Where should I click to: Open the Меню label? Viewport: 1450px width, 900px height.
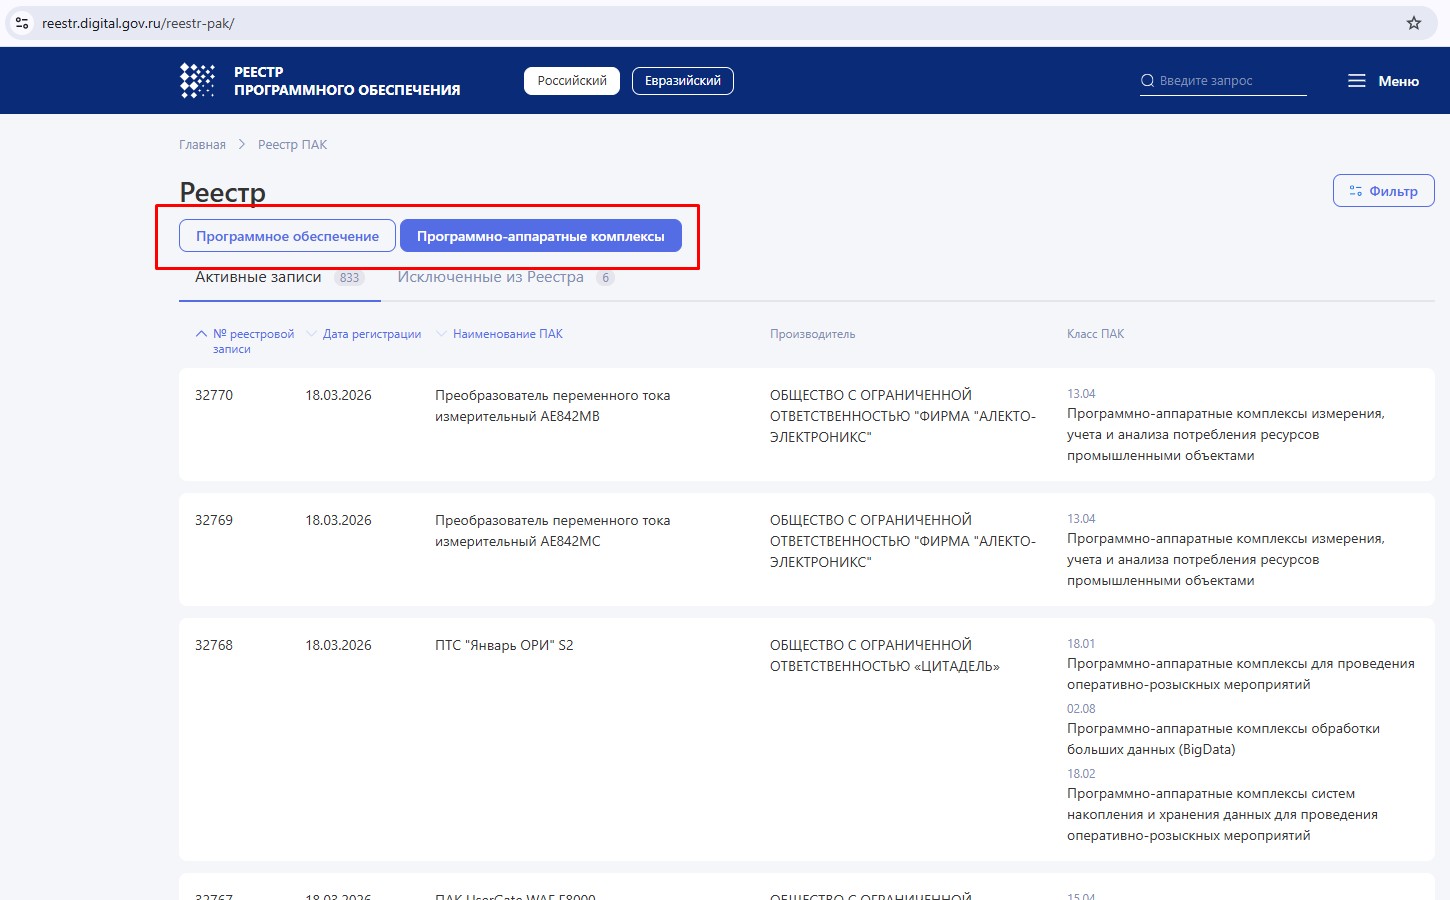pyautogui.click(x=1398, y=81)
